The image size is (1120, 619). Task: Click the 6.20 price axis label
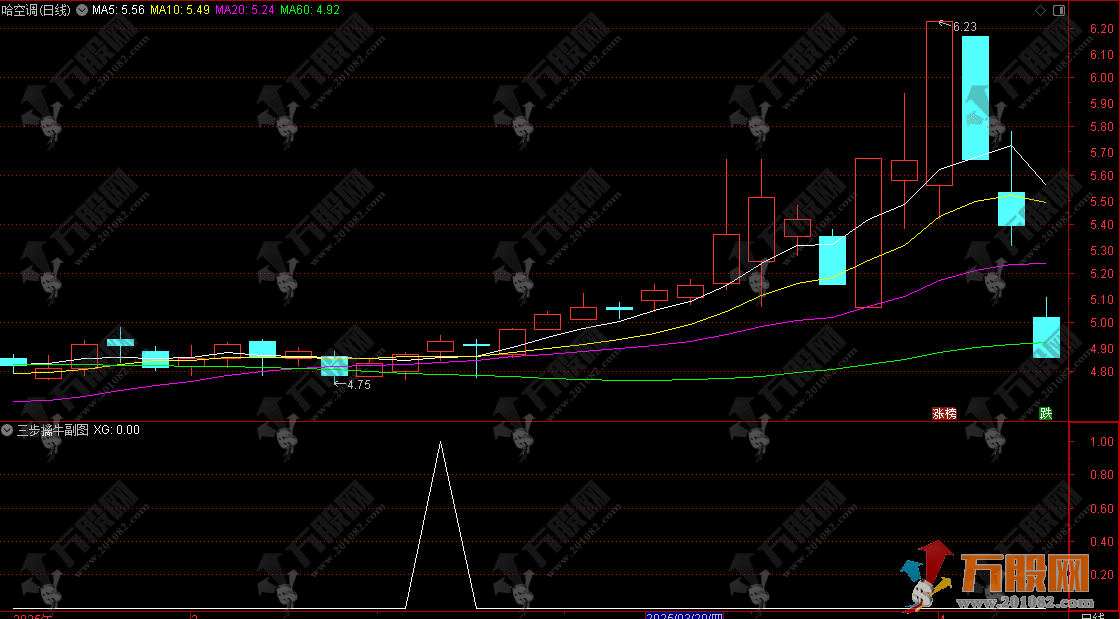pos(1101,29)
